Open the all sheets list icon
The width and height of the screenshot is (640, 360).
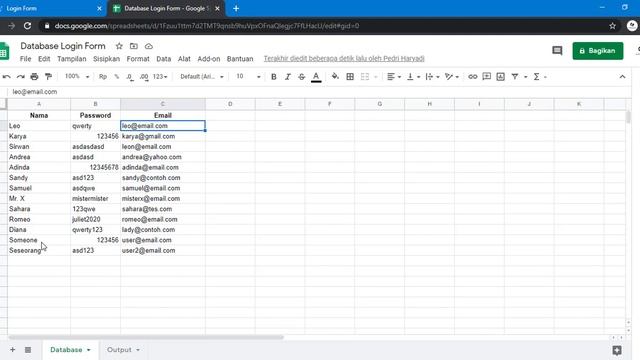(x=28, y=350)
